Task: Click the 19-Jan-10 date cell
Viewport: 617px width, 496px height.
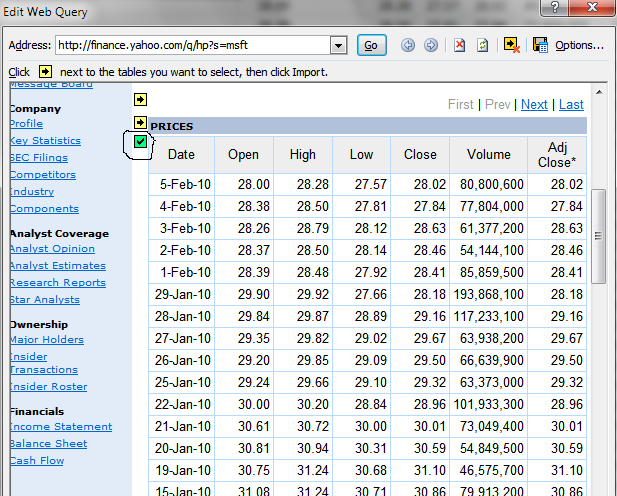Action: pyautogui.click(x=181, y=470)
